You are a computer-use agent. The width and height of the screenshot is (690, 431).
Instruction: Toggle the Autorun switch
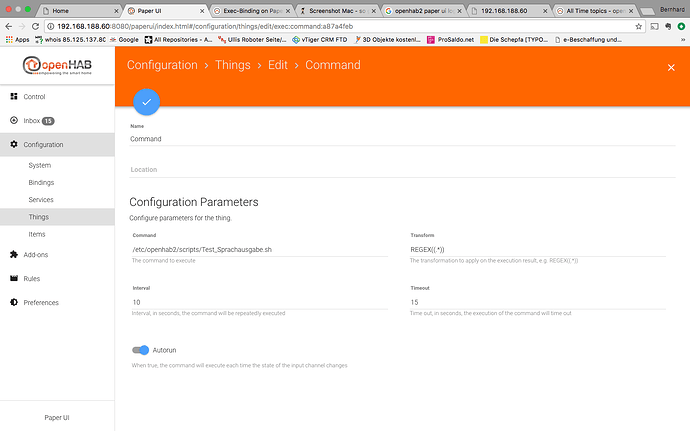tap(141, 350)
